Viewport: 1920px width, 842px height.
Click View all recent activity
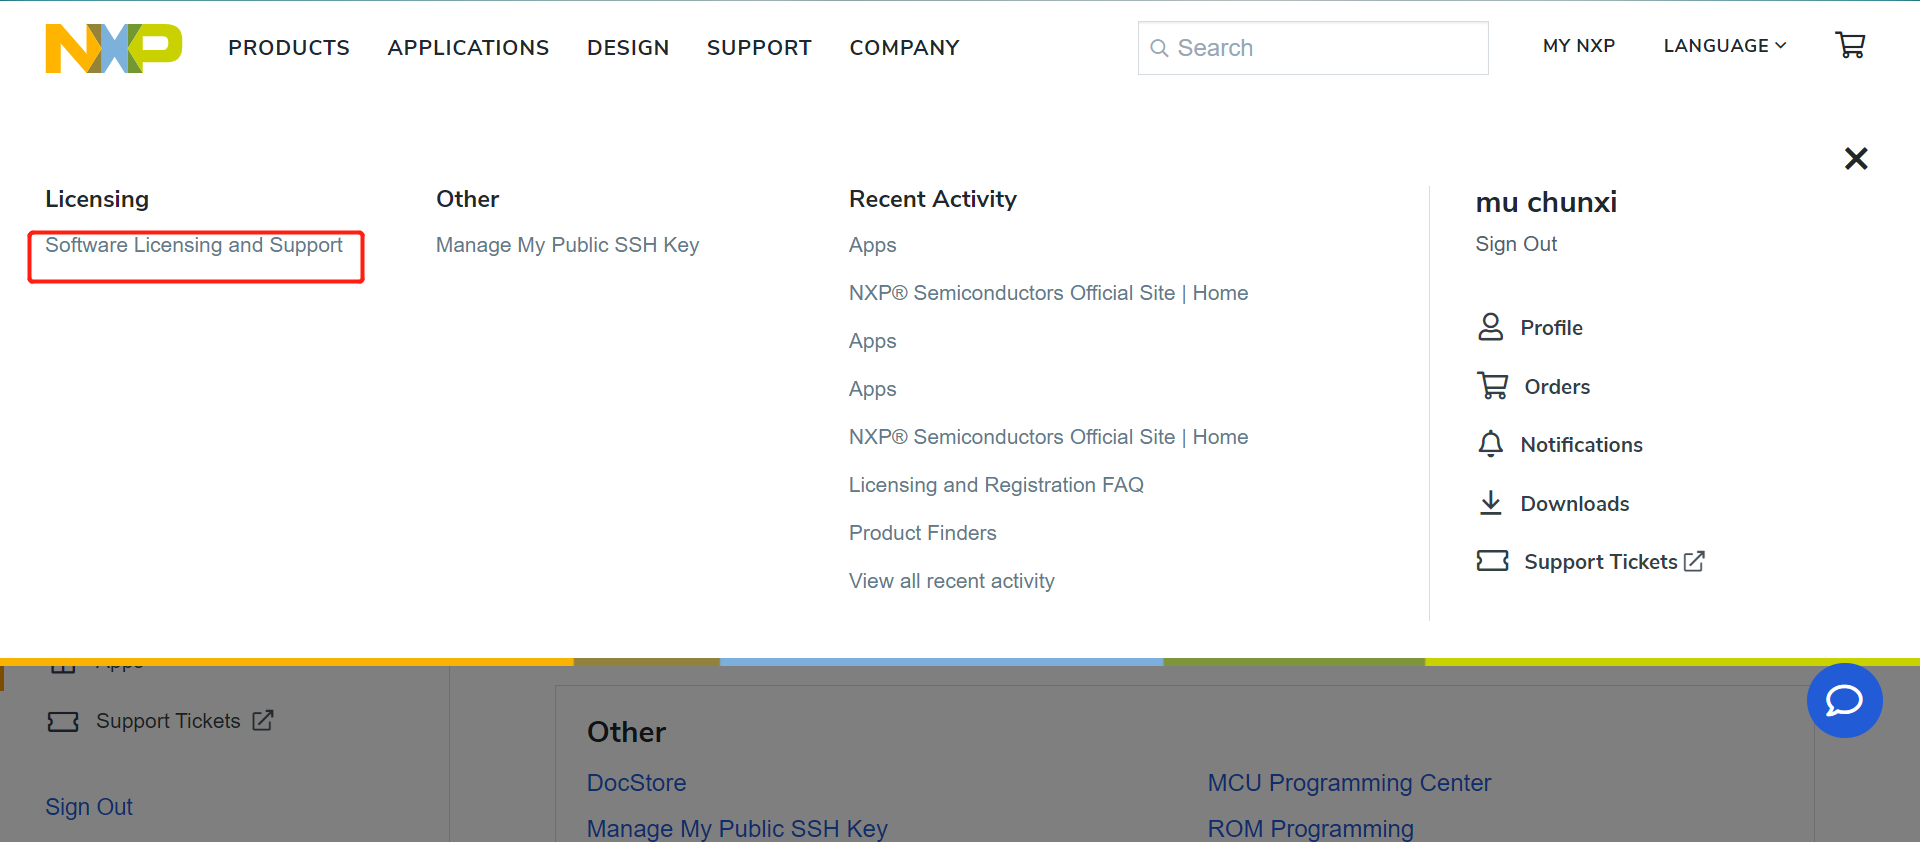pyautogui.click(x=951, y=581)
